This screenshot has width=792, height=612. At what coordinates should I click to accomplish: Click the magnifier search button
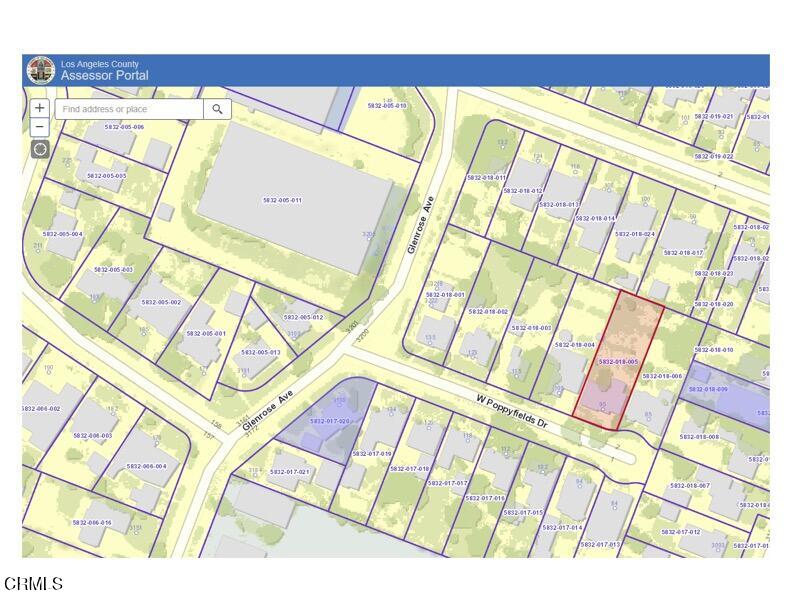(217, 109)
